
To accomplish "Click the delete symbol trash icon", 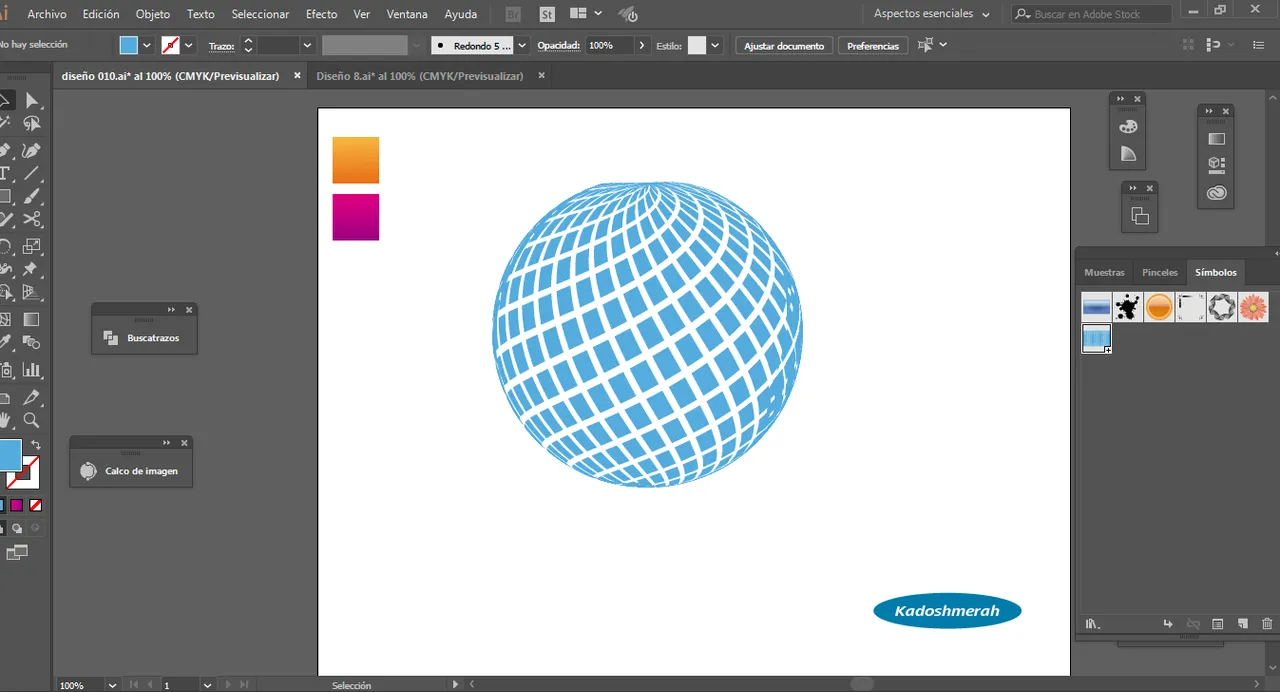I will pos(1267,624).
